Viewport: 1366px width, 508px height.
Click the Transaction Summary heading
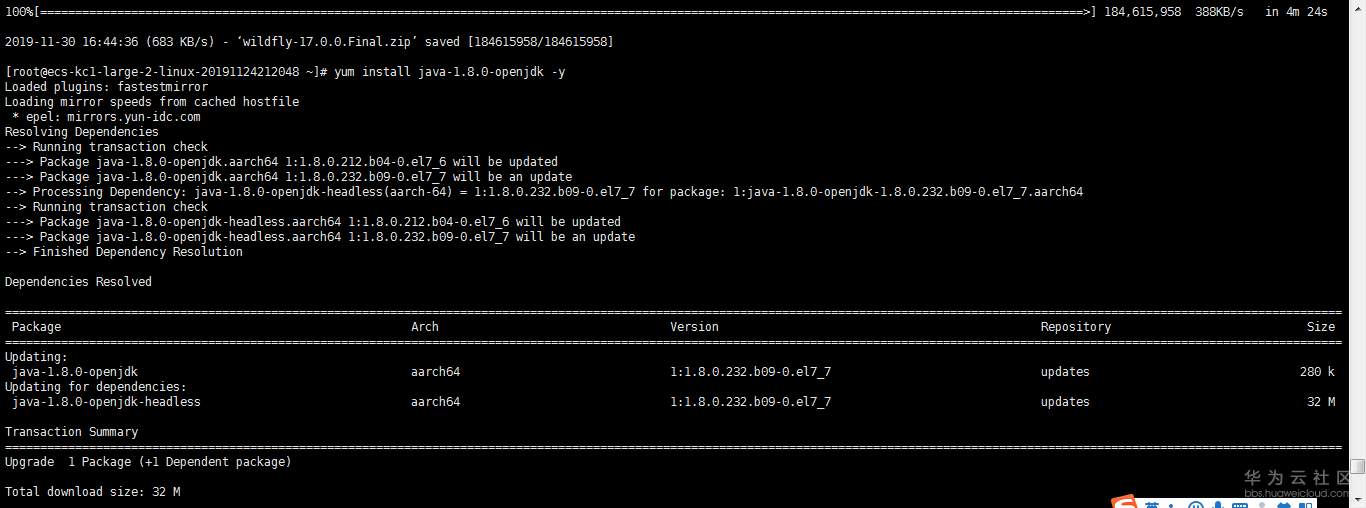(71, 432)
